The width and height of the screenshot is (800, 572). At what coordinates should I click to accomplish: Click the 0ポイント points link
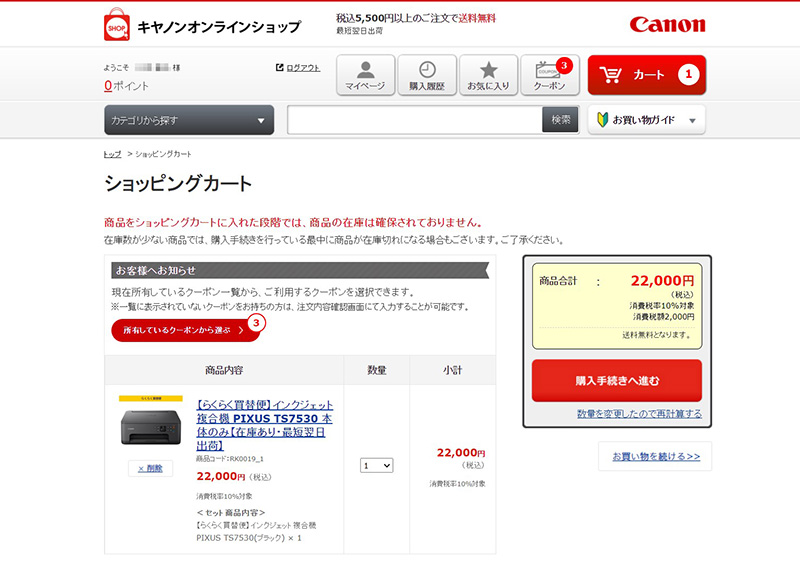pos(126,86)
